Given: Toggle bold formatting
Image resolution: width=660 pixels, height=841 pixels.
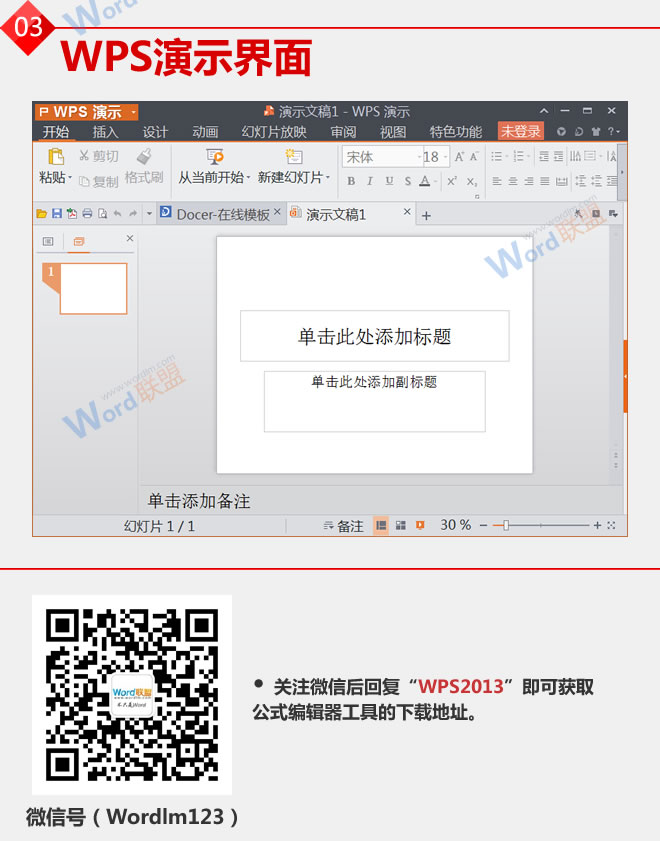Looking at the screenshot, I should (x=351, y=181).
